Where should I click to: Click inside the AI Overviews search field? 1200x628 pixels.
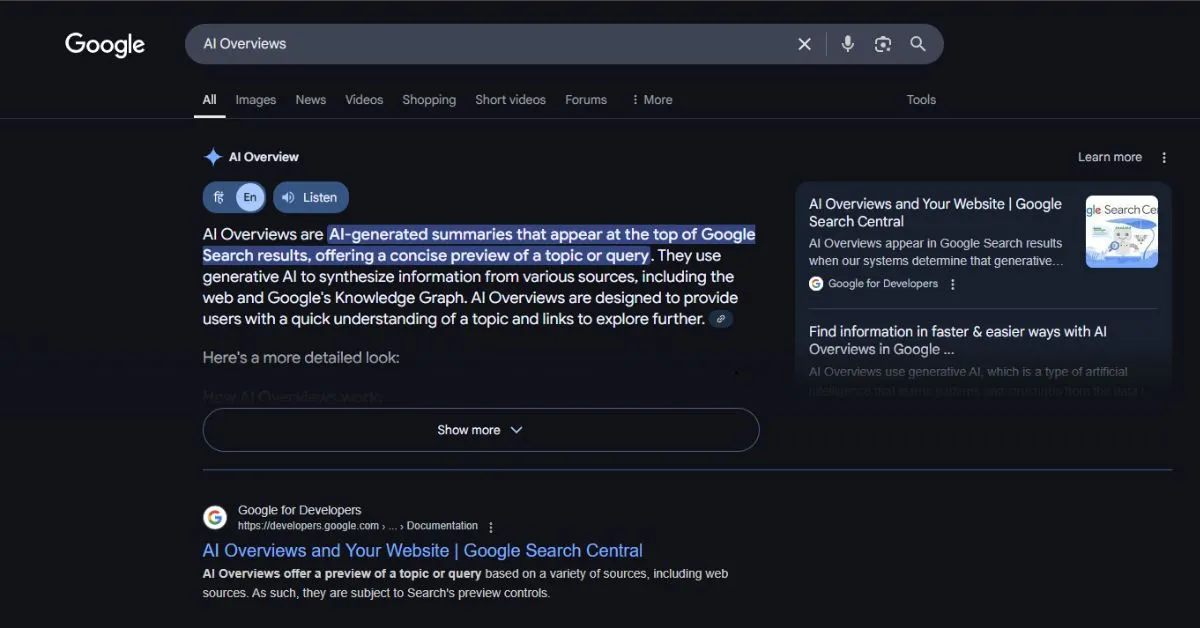490,44
